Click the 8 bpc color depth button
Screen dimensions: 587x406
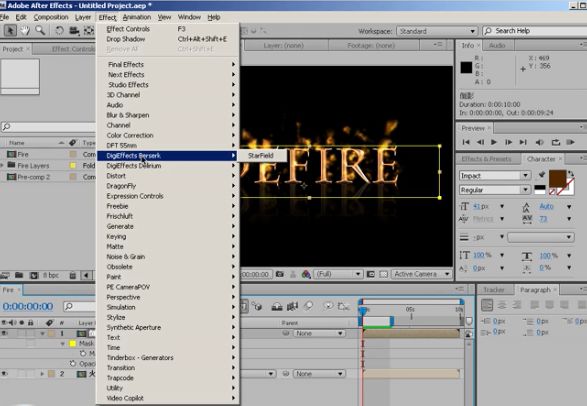51,275
